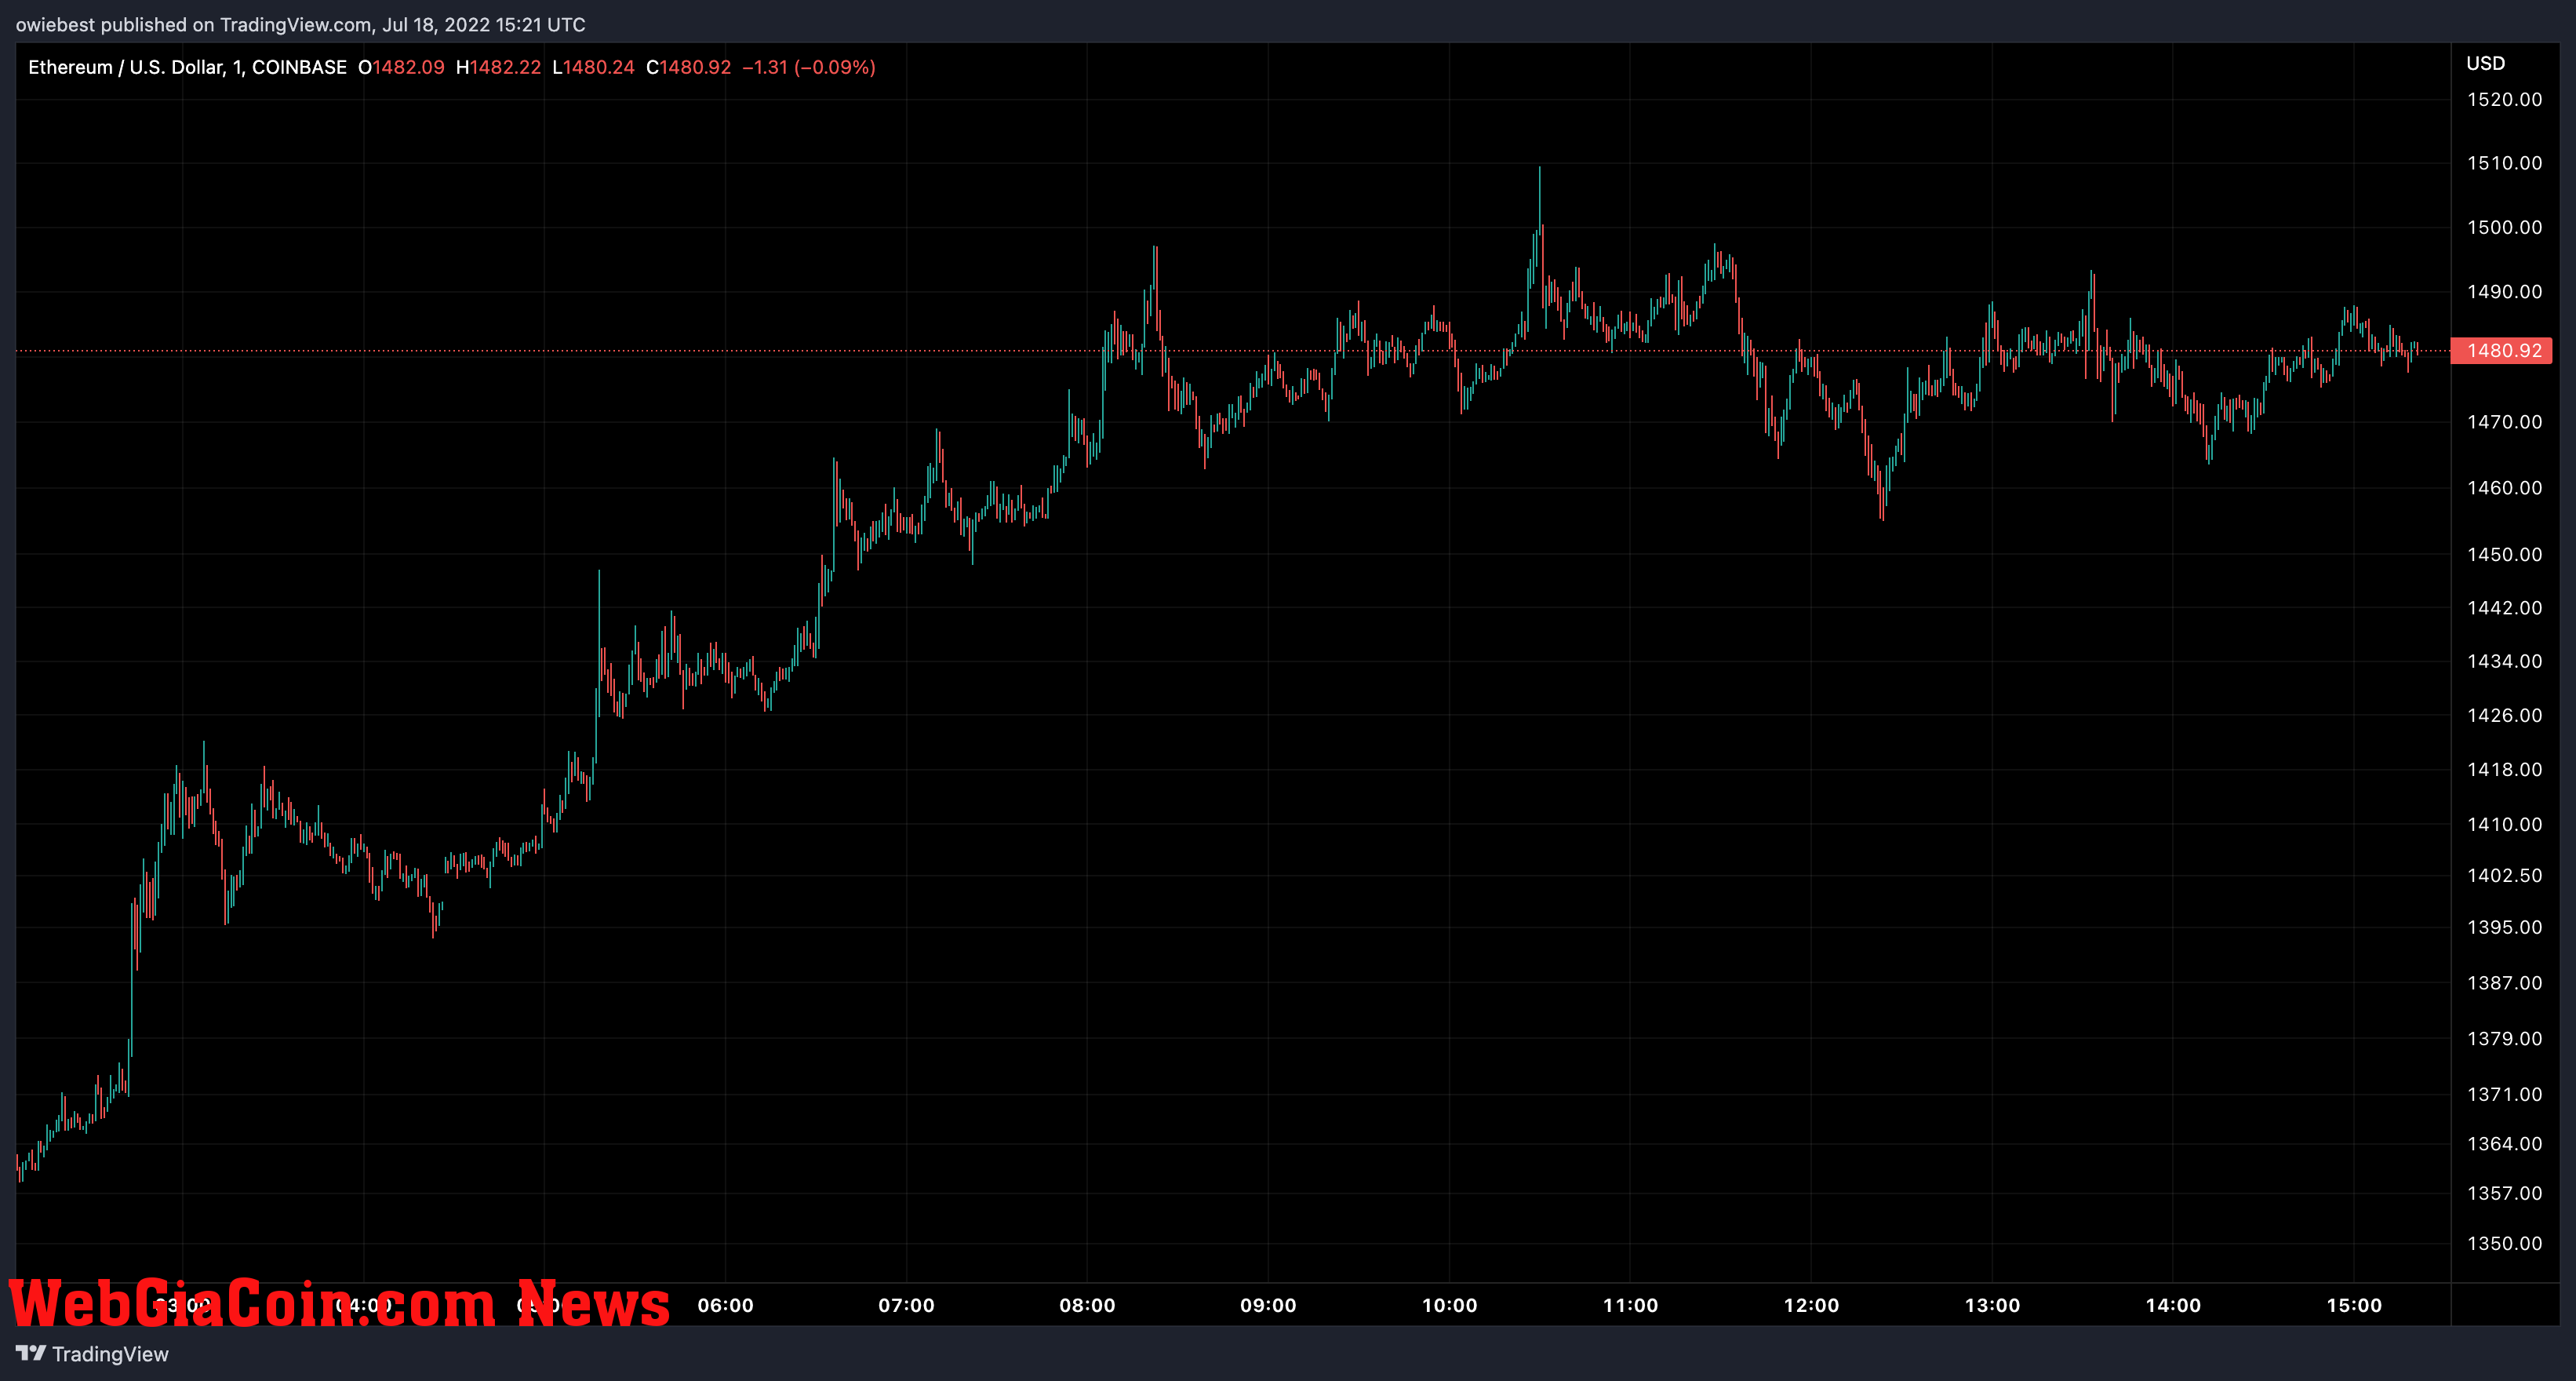
Task: Click the 09:00 time axis label
Action: 1268,1305
